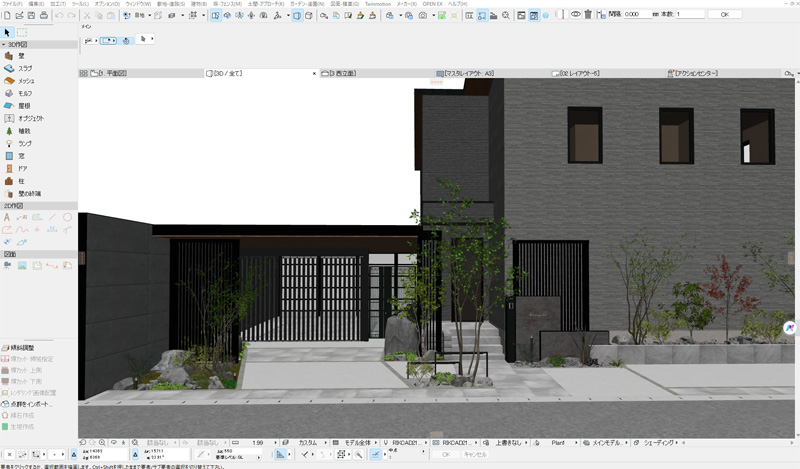Collapse the 3D作図 toolbox section
The height and width of the screenshot is (469, 800).
click(x=4, y=45)
